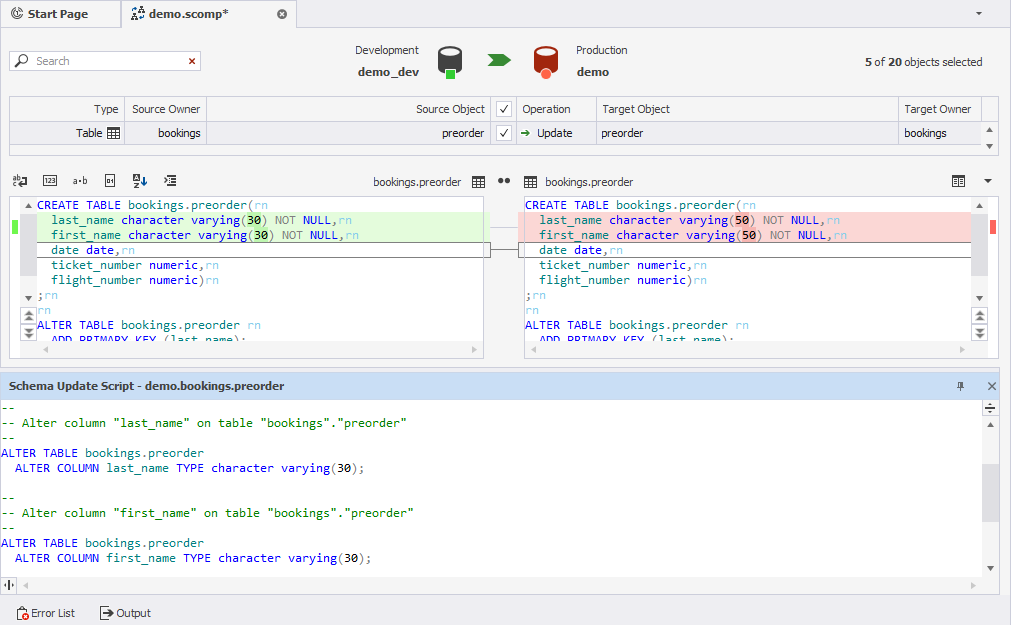
Task: Click table icon beside right bookings.preorder
Action: point(531,182)
